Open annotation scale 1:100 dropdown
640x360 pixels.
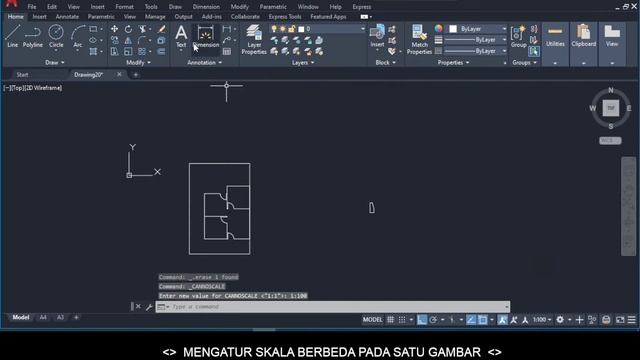tap(542, 320)
